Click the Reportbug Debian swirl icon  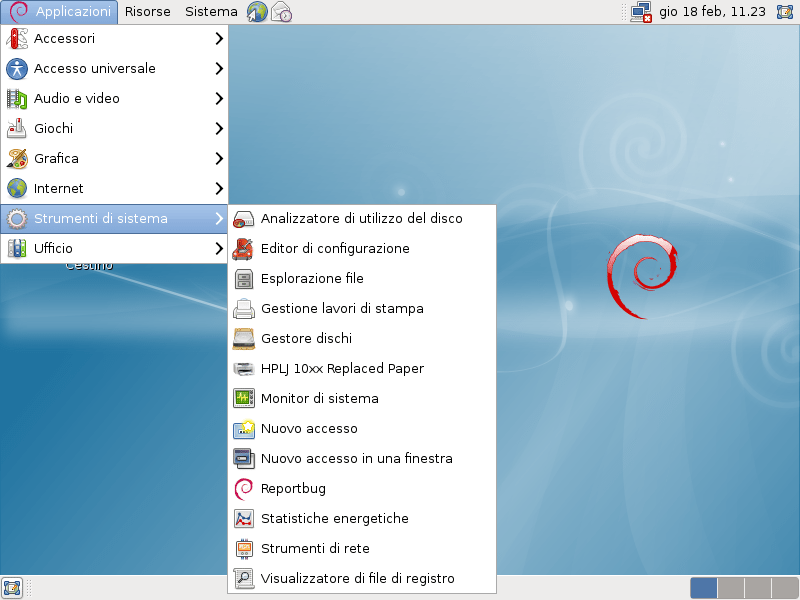[x=244, y=489]
